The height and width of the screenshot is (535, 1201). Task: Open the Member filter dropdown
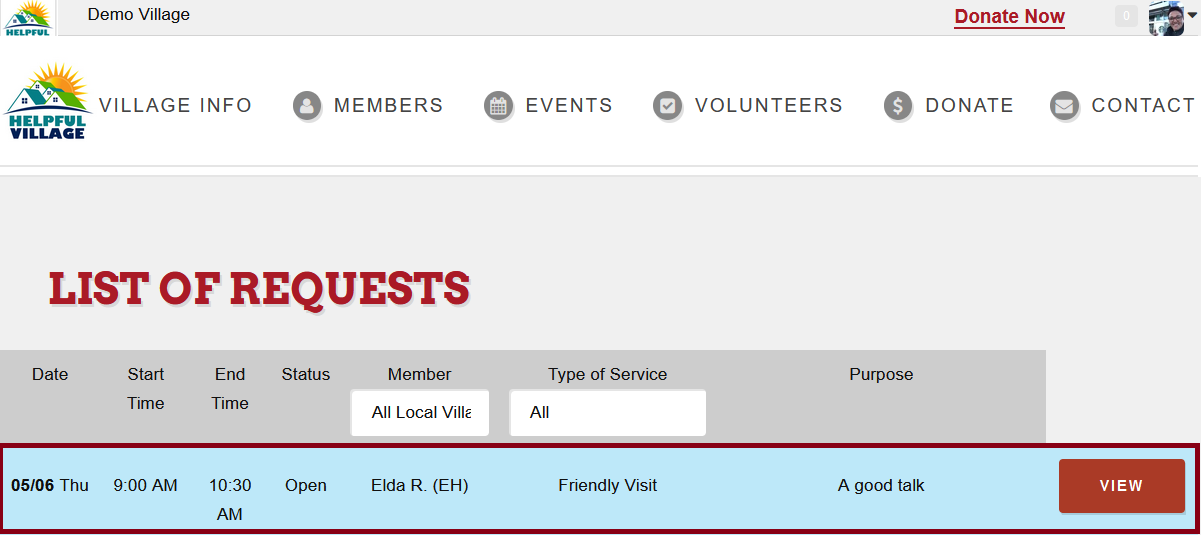coord(420,413)
